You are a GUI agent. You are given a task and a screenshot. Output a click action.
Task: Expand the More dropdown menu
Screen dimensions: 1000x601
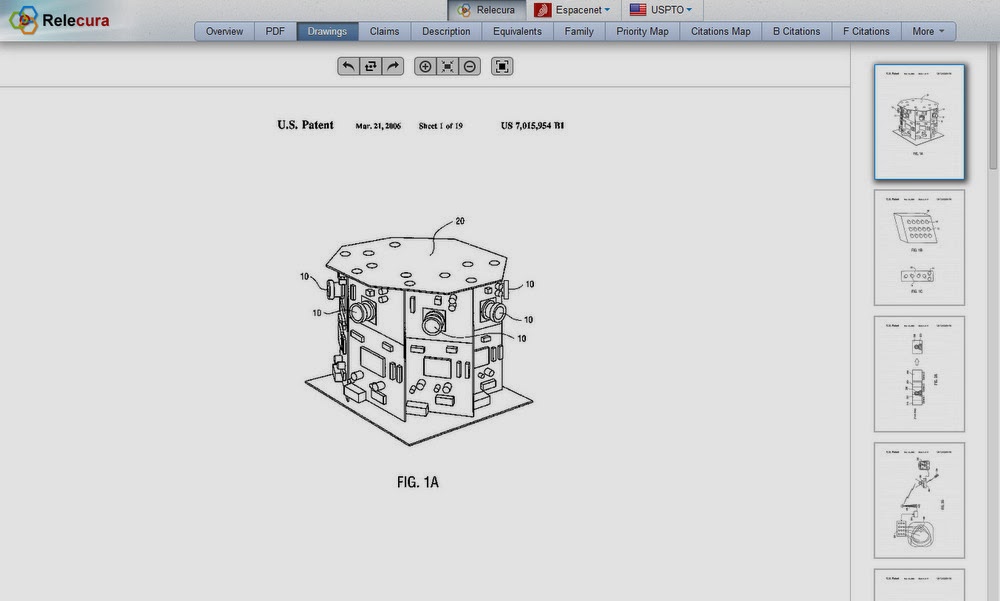[x=928, y=31]
